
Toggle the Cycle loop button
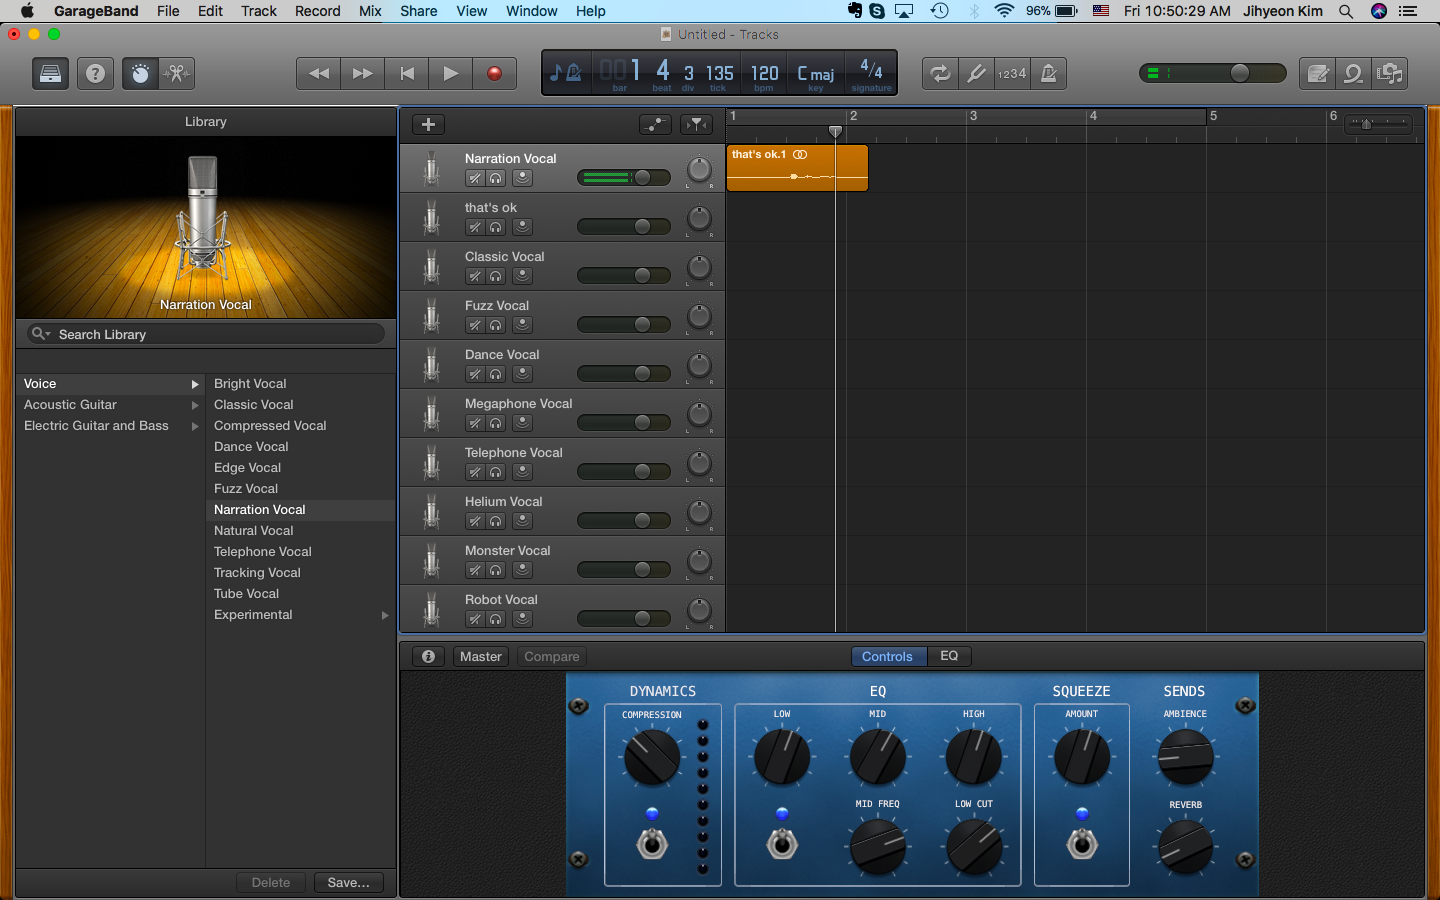(x=940, y=74)
